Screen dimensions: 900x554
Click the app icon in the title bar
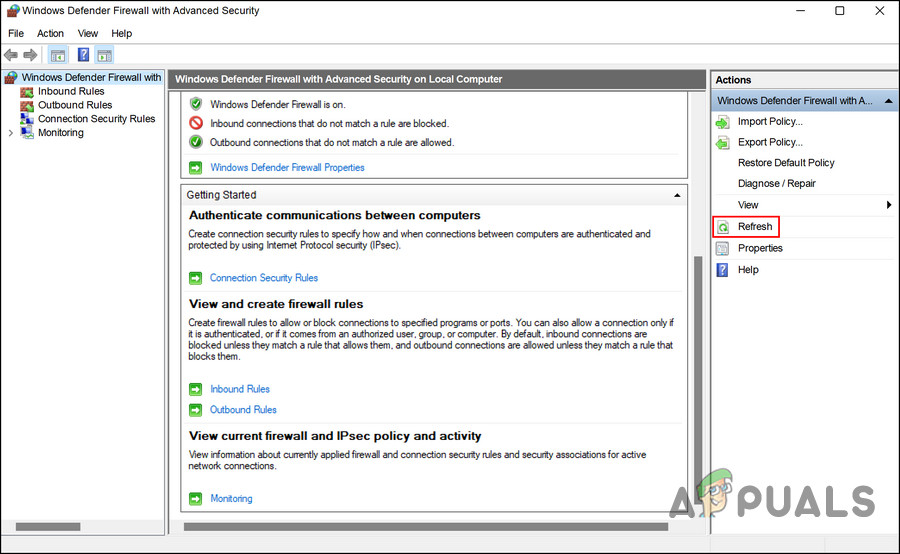click(13, 10)
